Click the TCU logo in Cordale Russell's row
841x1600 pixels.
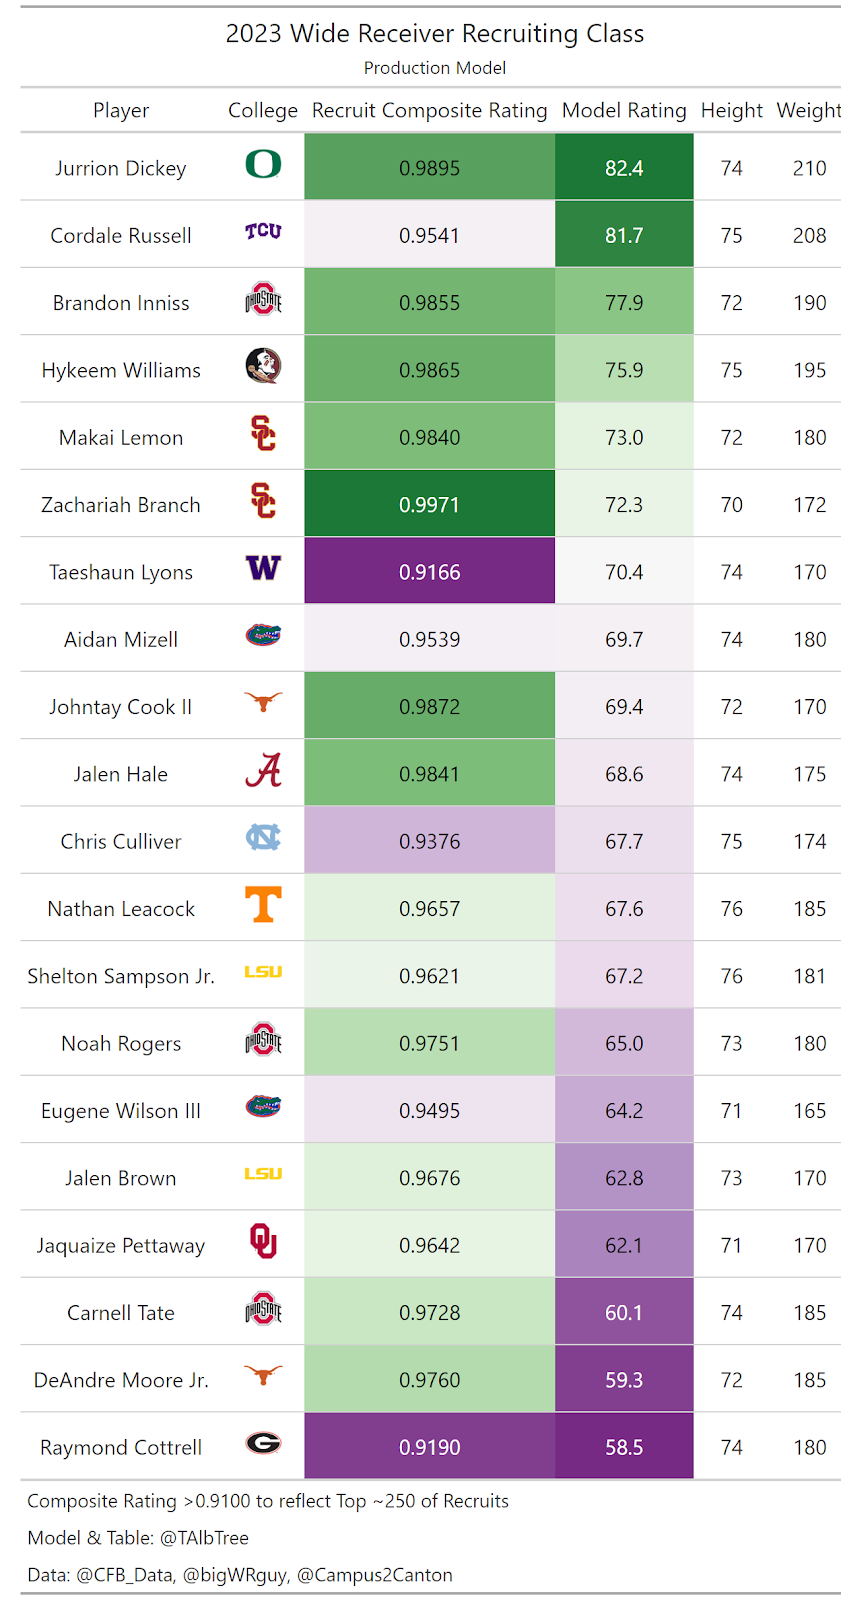263,232
